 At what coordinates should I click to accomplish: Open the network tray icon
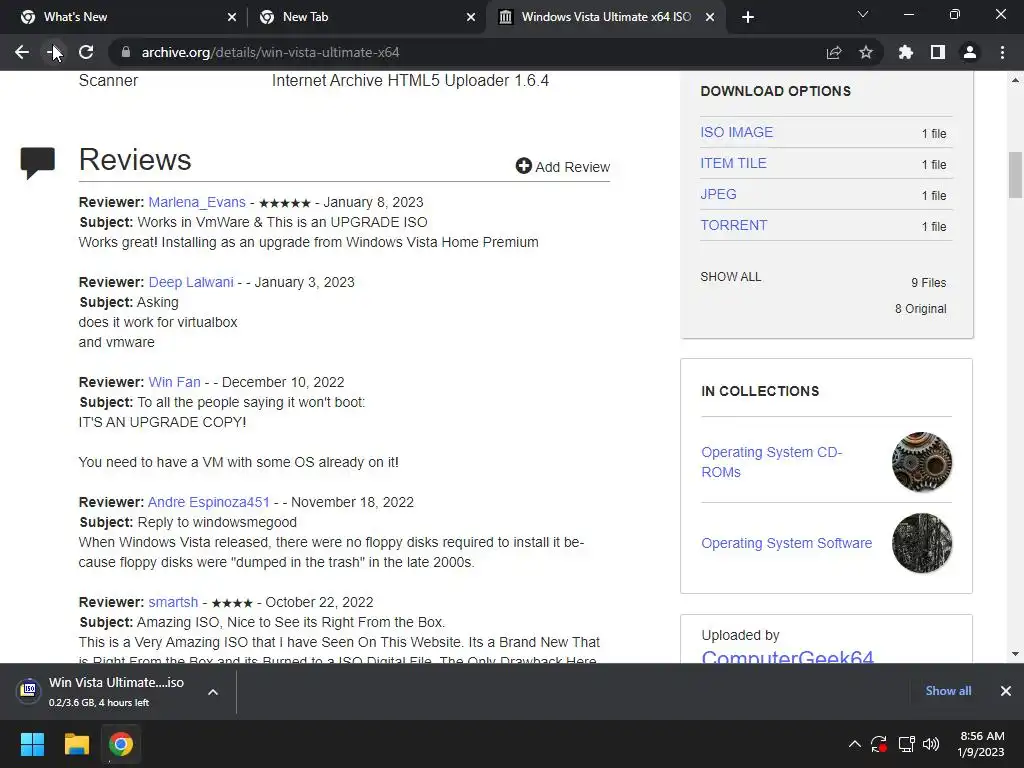click(x=906, y=744)
